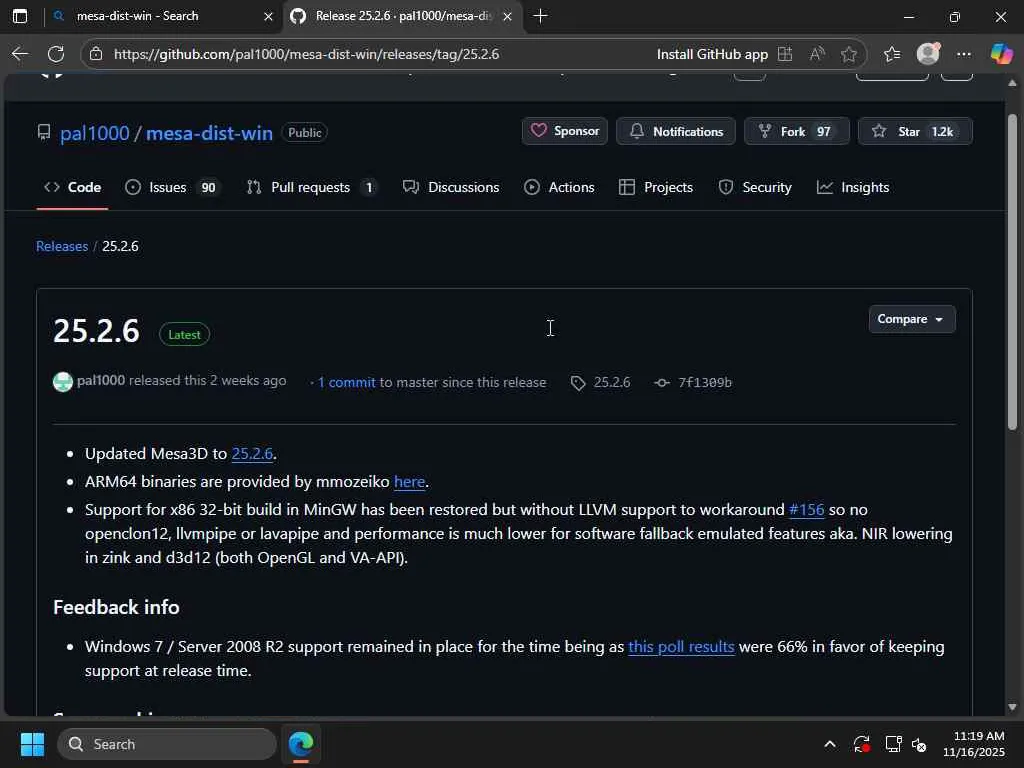1024x768 pixels.
Task: Open the 1 commit link
Action: tap(346, 383)
